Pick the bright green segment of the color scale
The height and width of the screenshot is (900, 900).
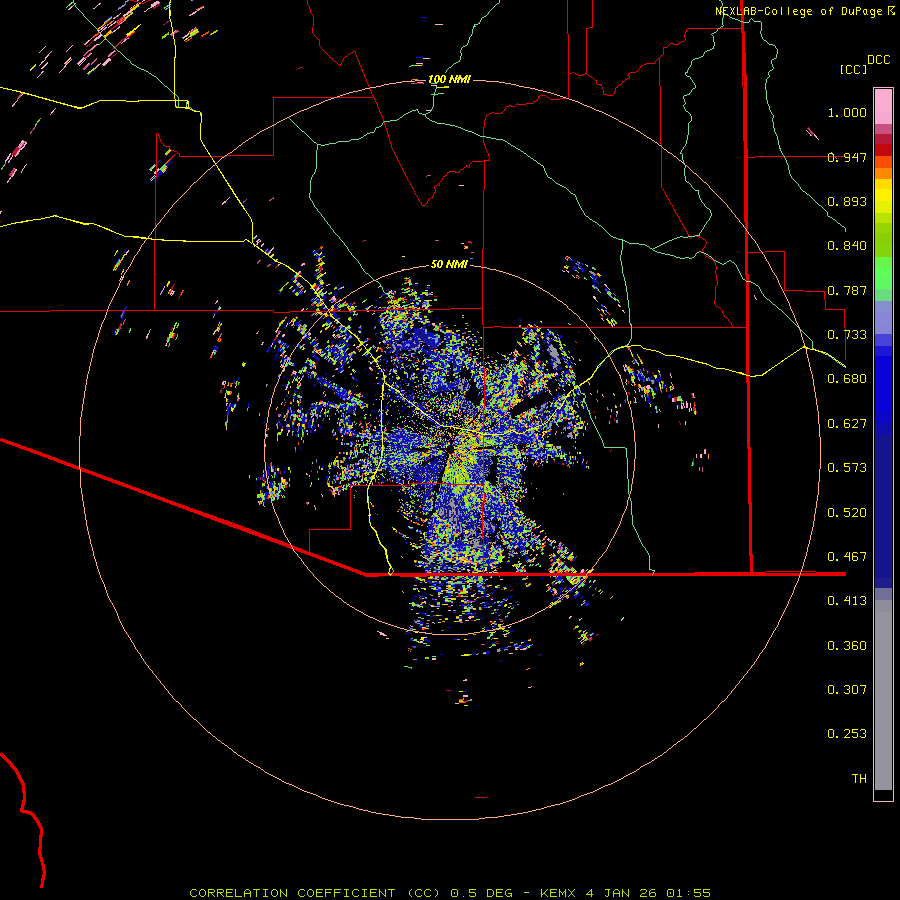pyautogui.click(x=883, y=273)
